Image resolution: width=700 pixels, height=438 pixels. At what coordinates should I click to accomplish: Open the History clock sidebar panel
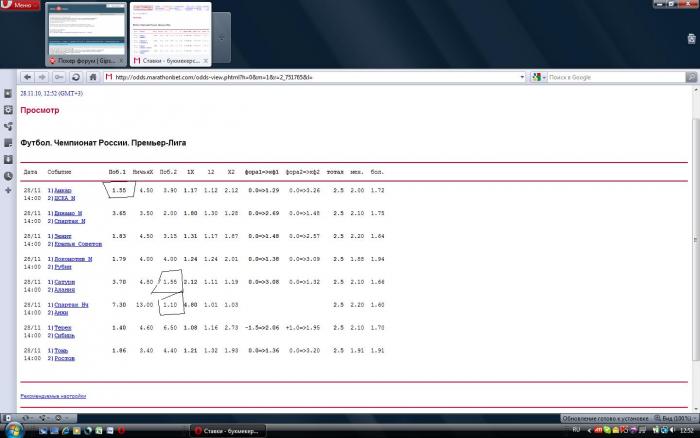8,176
